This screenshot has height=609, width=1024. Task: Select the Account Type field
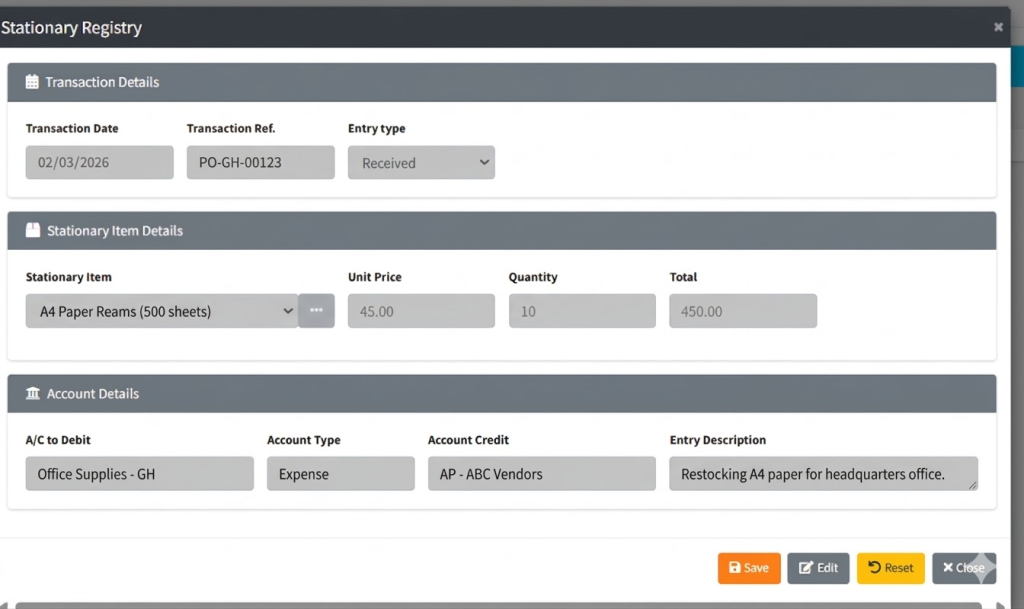tap(340, 474)
